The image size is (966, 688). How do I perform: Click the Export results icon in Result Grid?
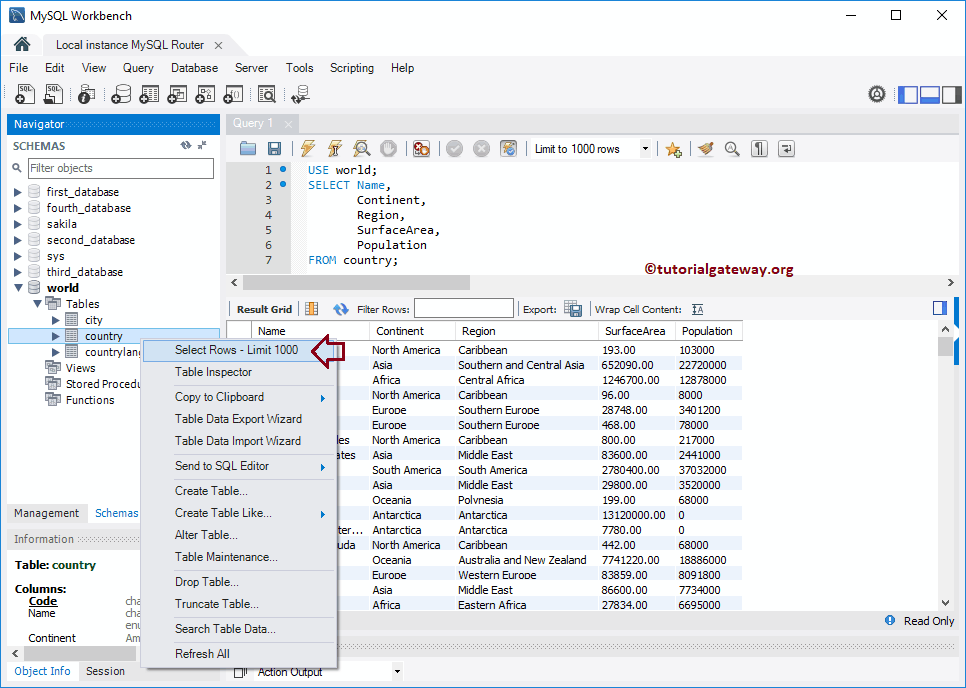tap(573, 308)
